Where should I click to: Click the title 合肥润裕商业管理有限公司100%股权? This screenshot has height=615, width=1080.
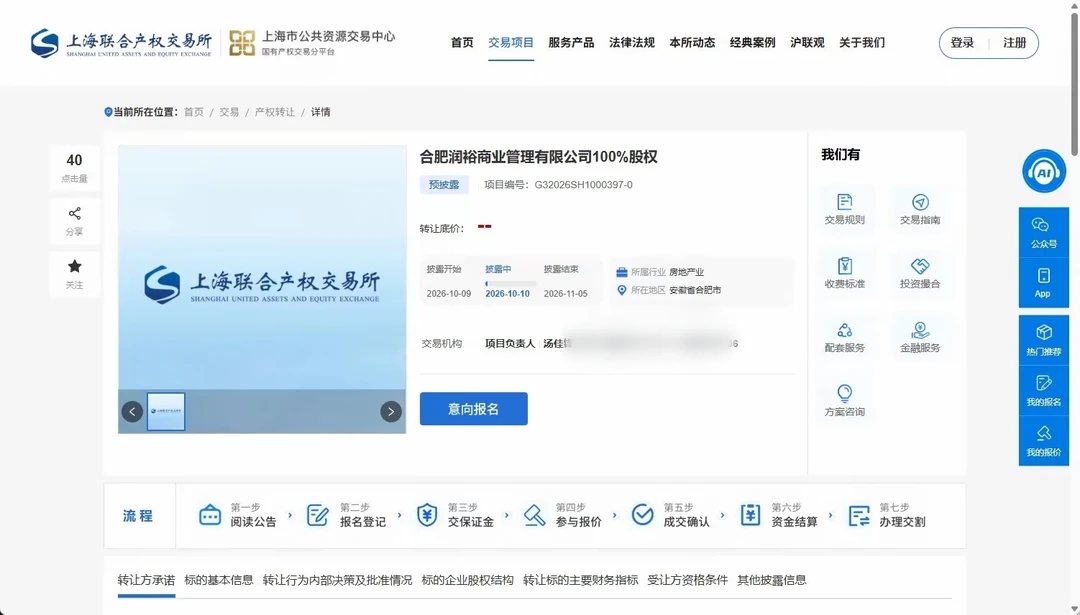pyautogui.click(x=539, y=156)
